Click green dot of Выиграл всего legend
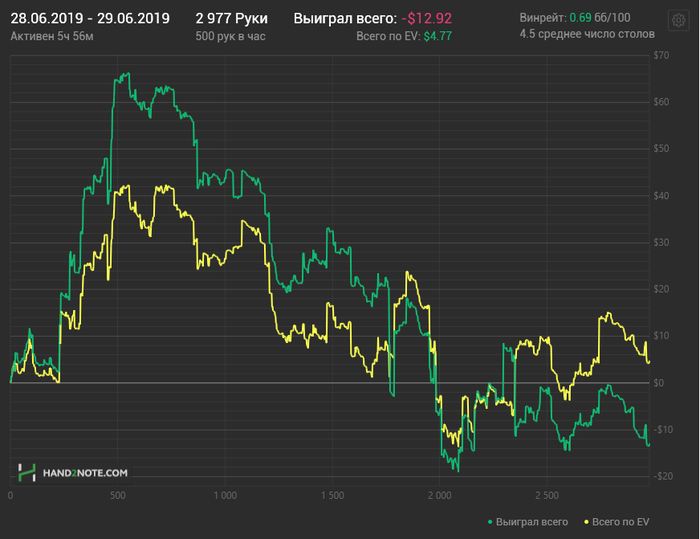 click(x=489, y=522)
